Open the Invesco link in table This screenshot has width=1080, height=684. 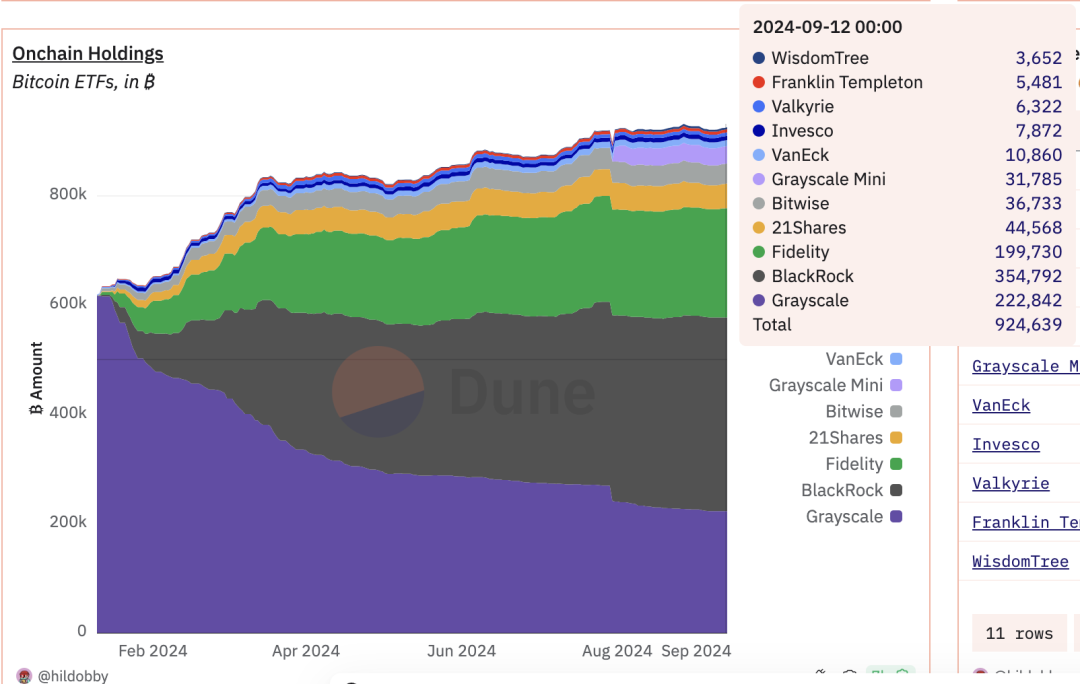click(x=1005, y=444)
